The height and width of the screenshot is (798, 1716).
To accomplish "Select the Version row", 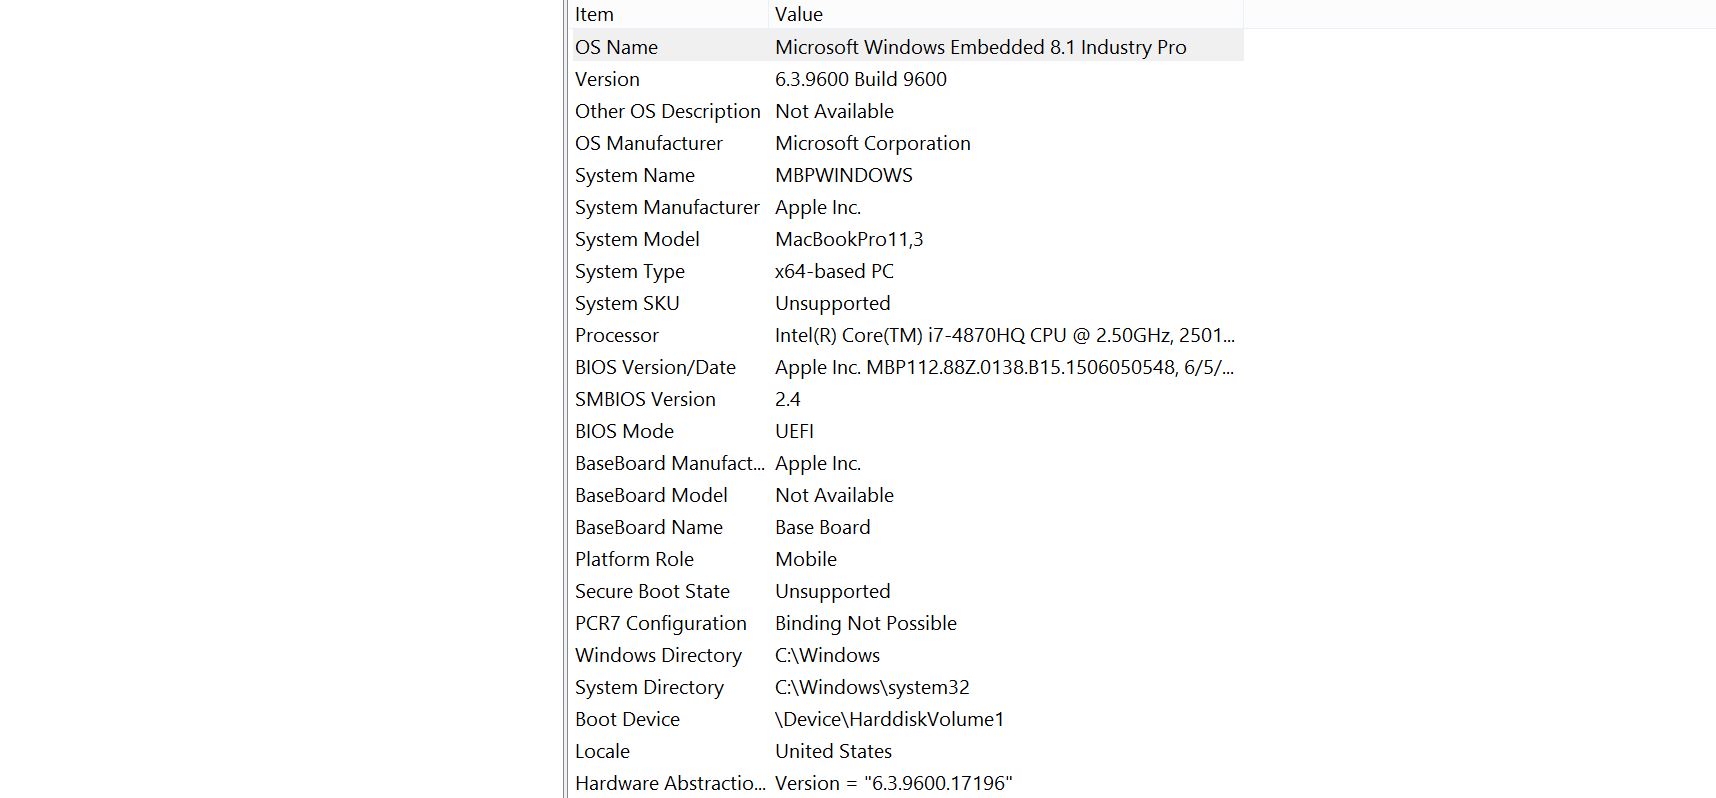I will coord(906,79).
